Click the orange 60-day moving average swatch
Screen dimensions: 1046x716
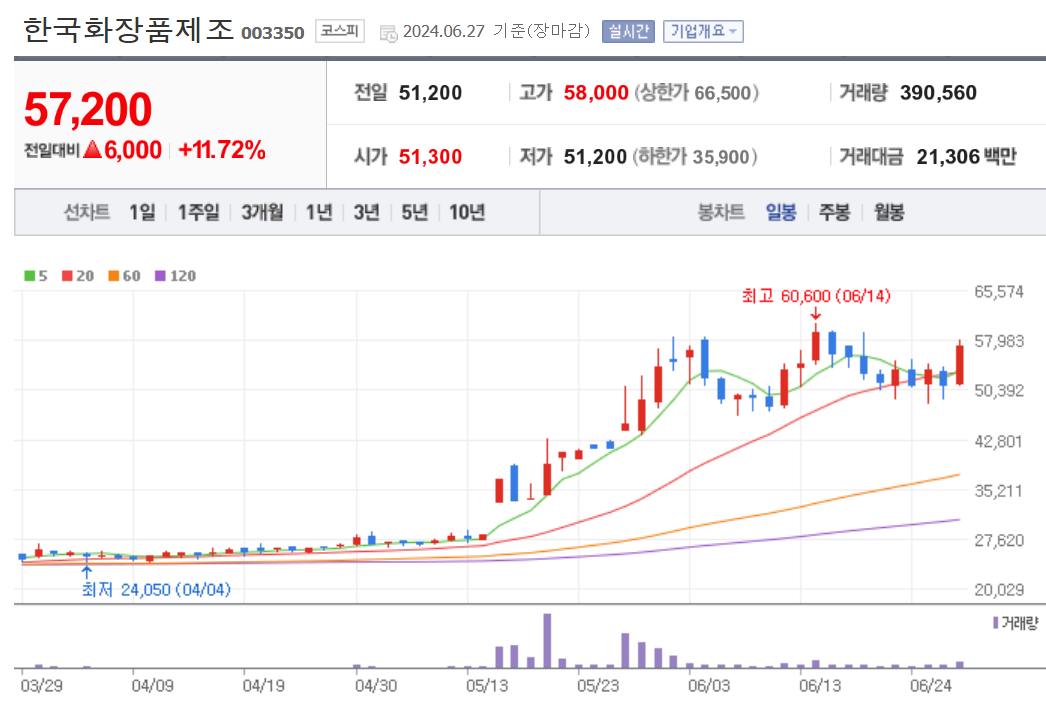point(113,276)
